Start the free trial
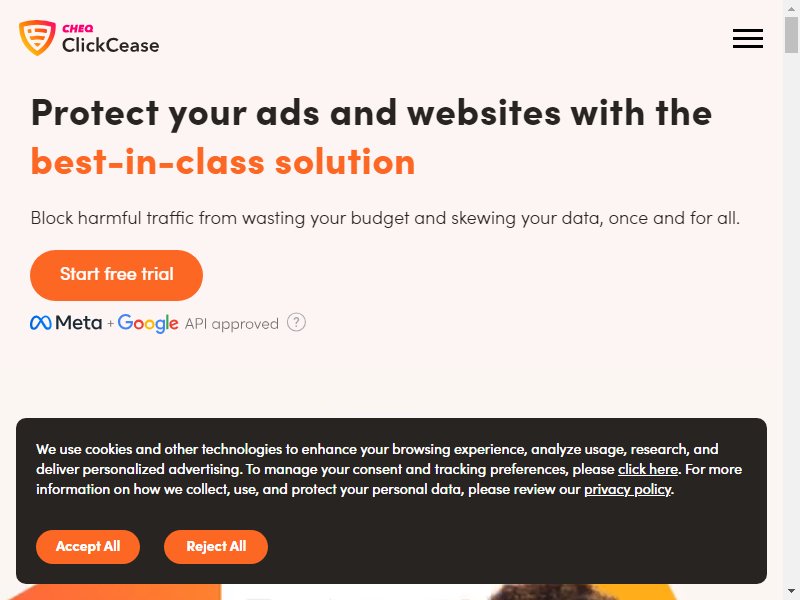800x600 pixels. tap(116, 275)
